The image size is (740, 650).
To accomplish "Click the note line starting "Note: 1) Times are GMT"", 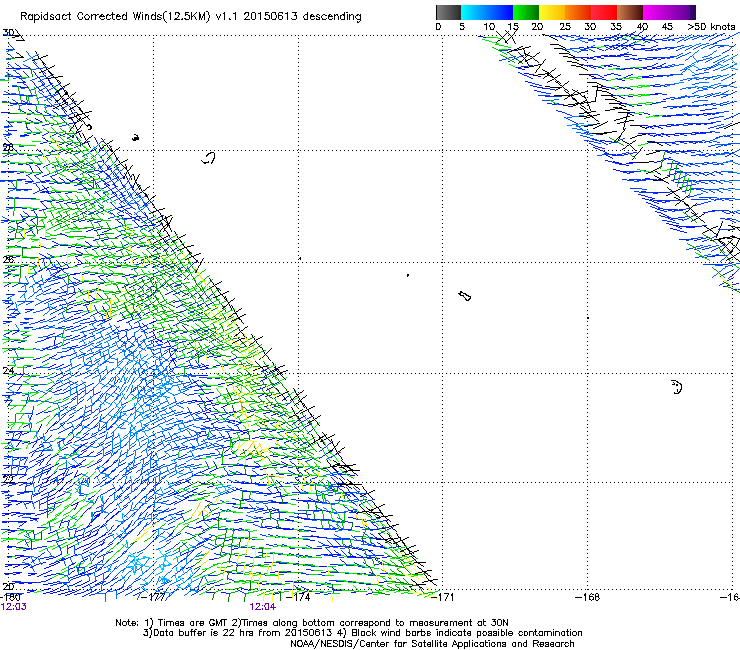I will (x=312, y=623).
